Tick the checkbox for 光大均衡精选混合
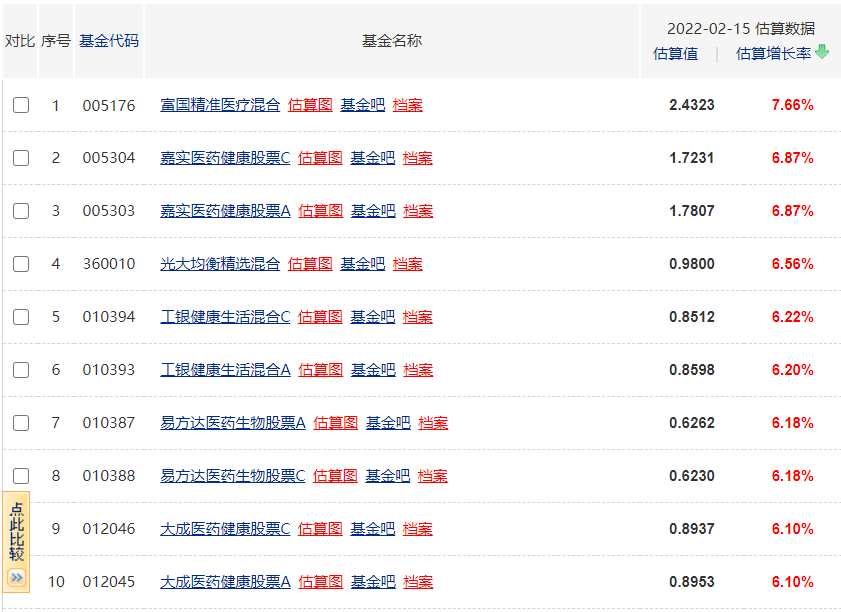 (21, 264)
